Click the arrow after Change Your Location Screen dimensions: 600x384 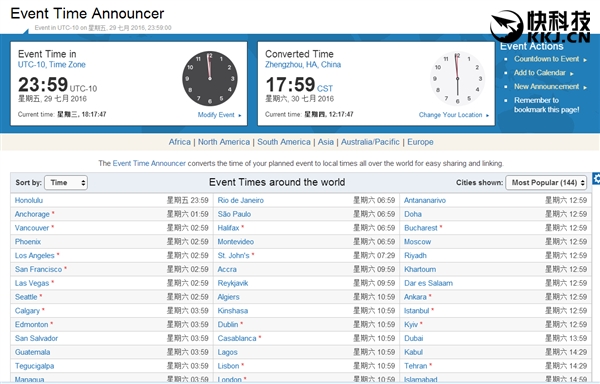tap(488, 115)
